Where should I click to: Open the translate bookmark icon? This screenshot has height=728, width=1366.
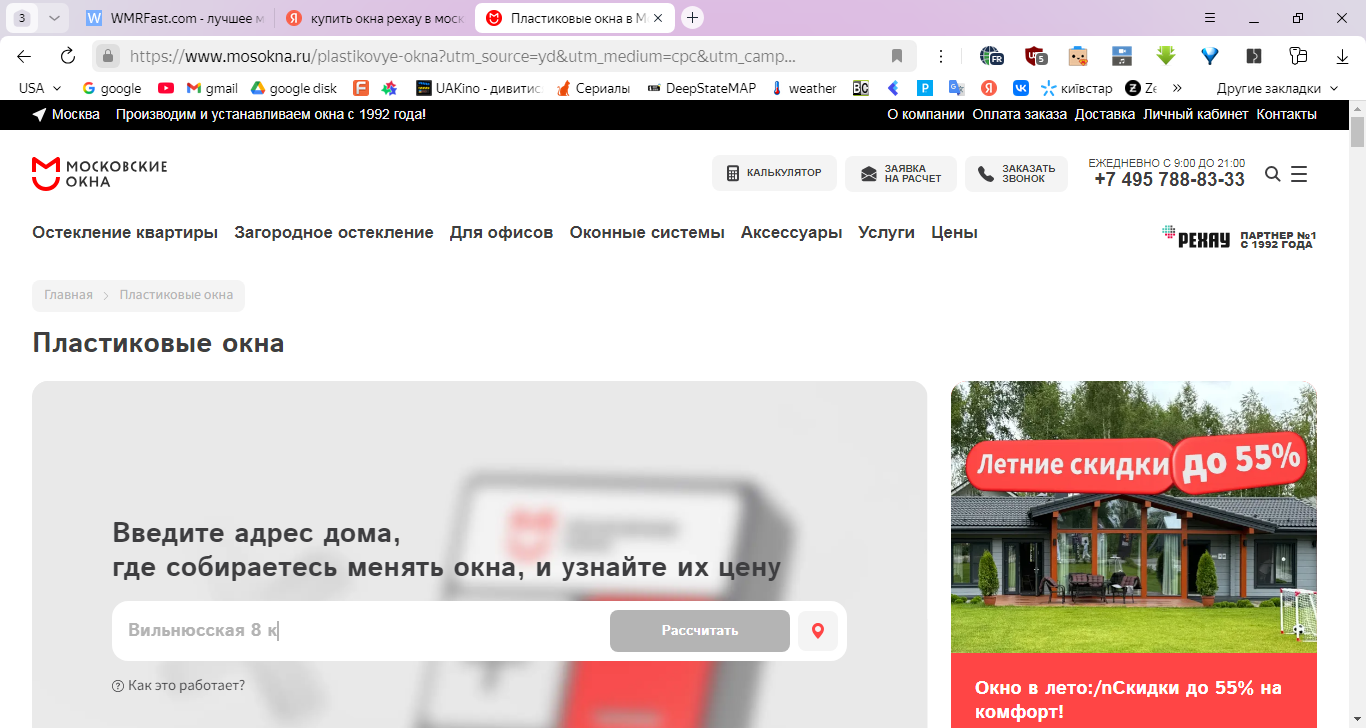tap(957, 88)
